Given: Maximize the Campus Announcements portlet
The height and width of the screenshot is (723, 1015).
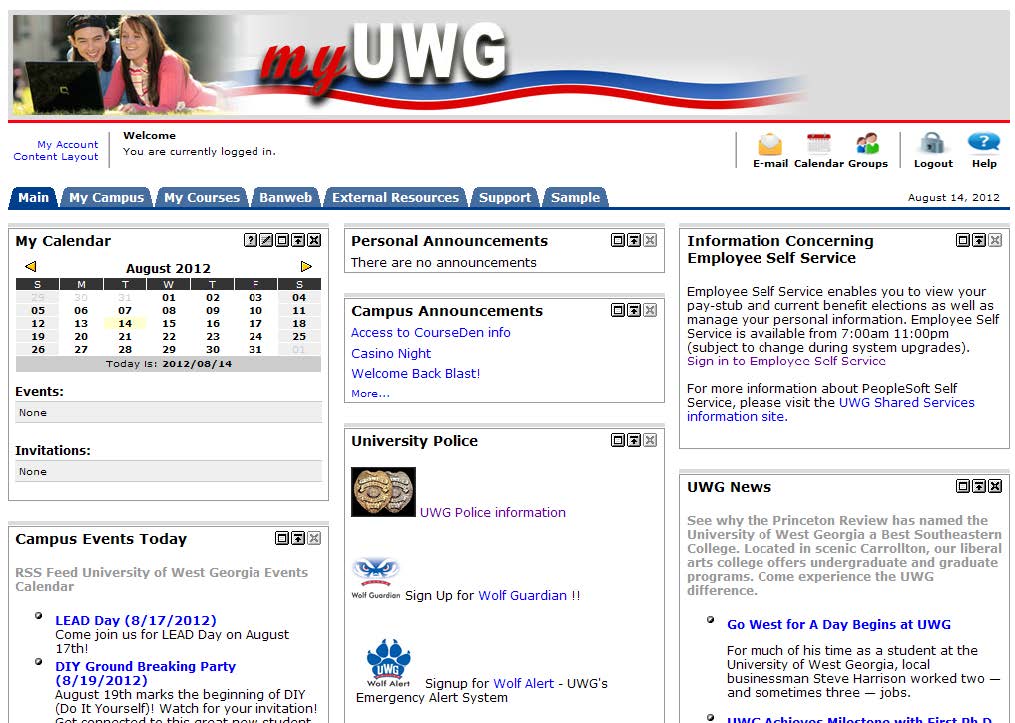Looking at the screenshot, I should click(618, 310).
